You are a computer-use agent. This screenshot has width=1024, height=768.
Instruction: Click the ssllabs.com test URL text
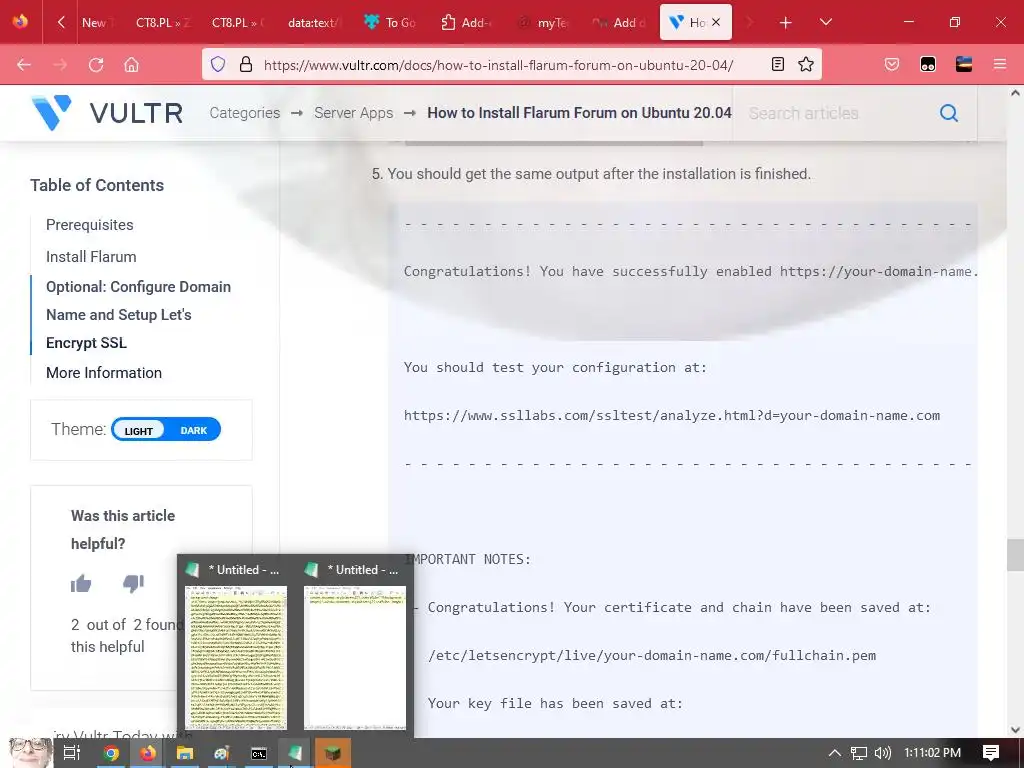672,415
